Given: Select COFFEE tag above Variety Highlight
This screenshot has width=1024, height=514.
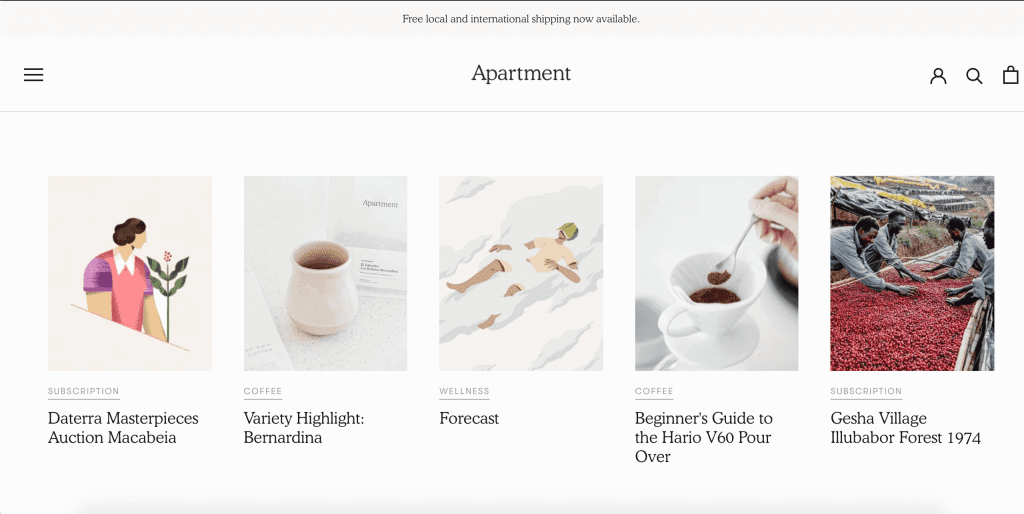Looking at the screenshot, I should pos(263,391).
